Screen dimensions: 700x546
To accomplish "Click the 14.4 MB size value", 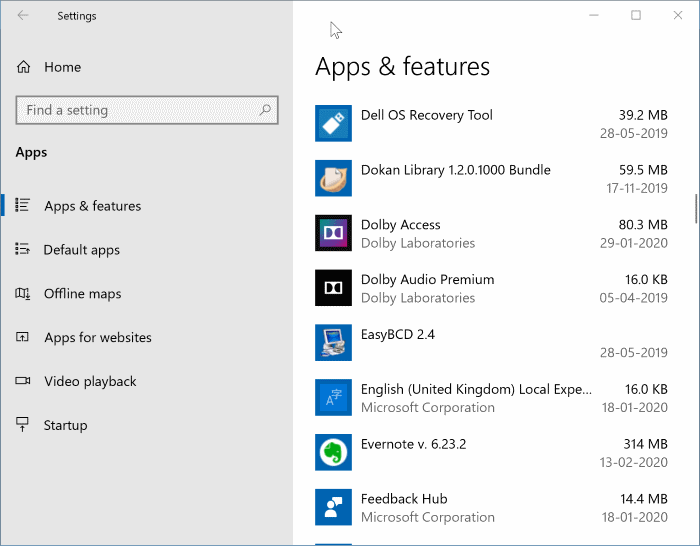I will click(x=643, y=499).
